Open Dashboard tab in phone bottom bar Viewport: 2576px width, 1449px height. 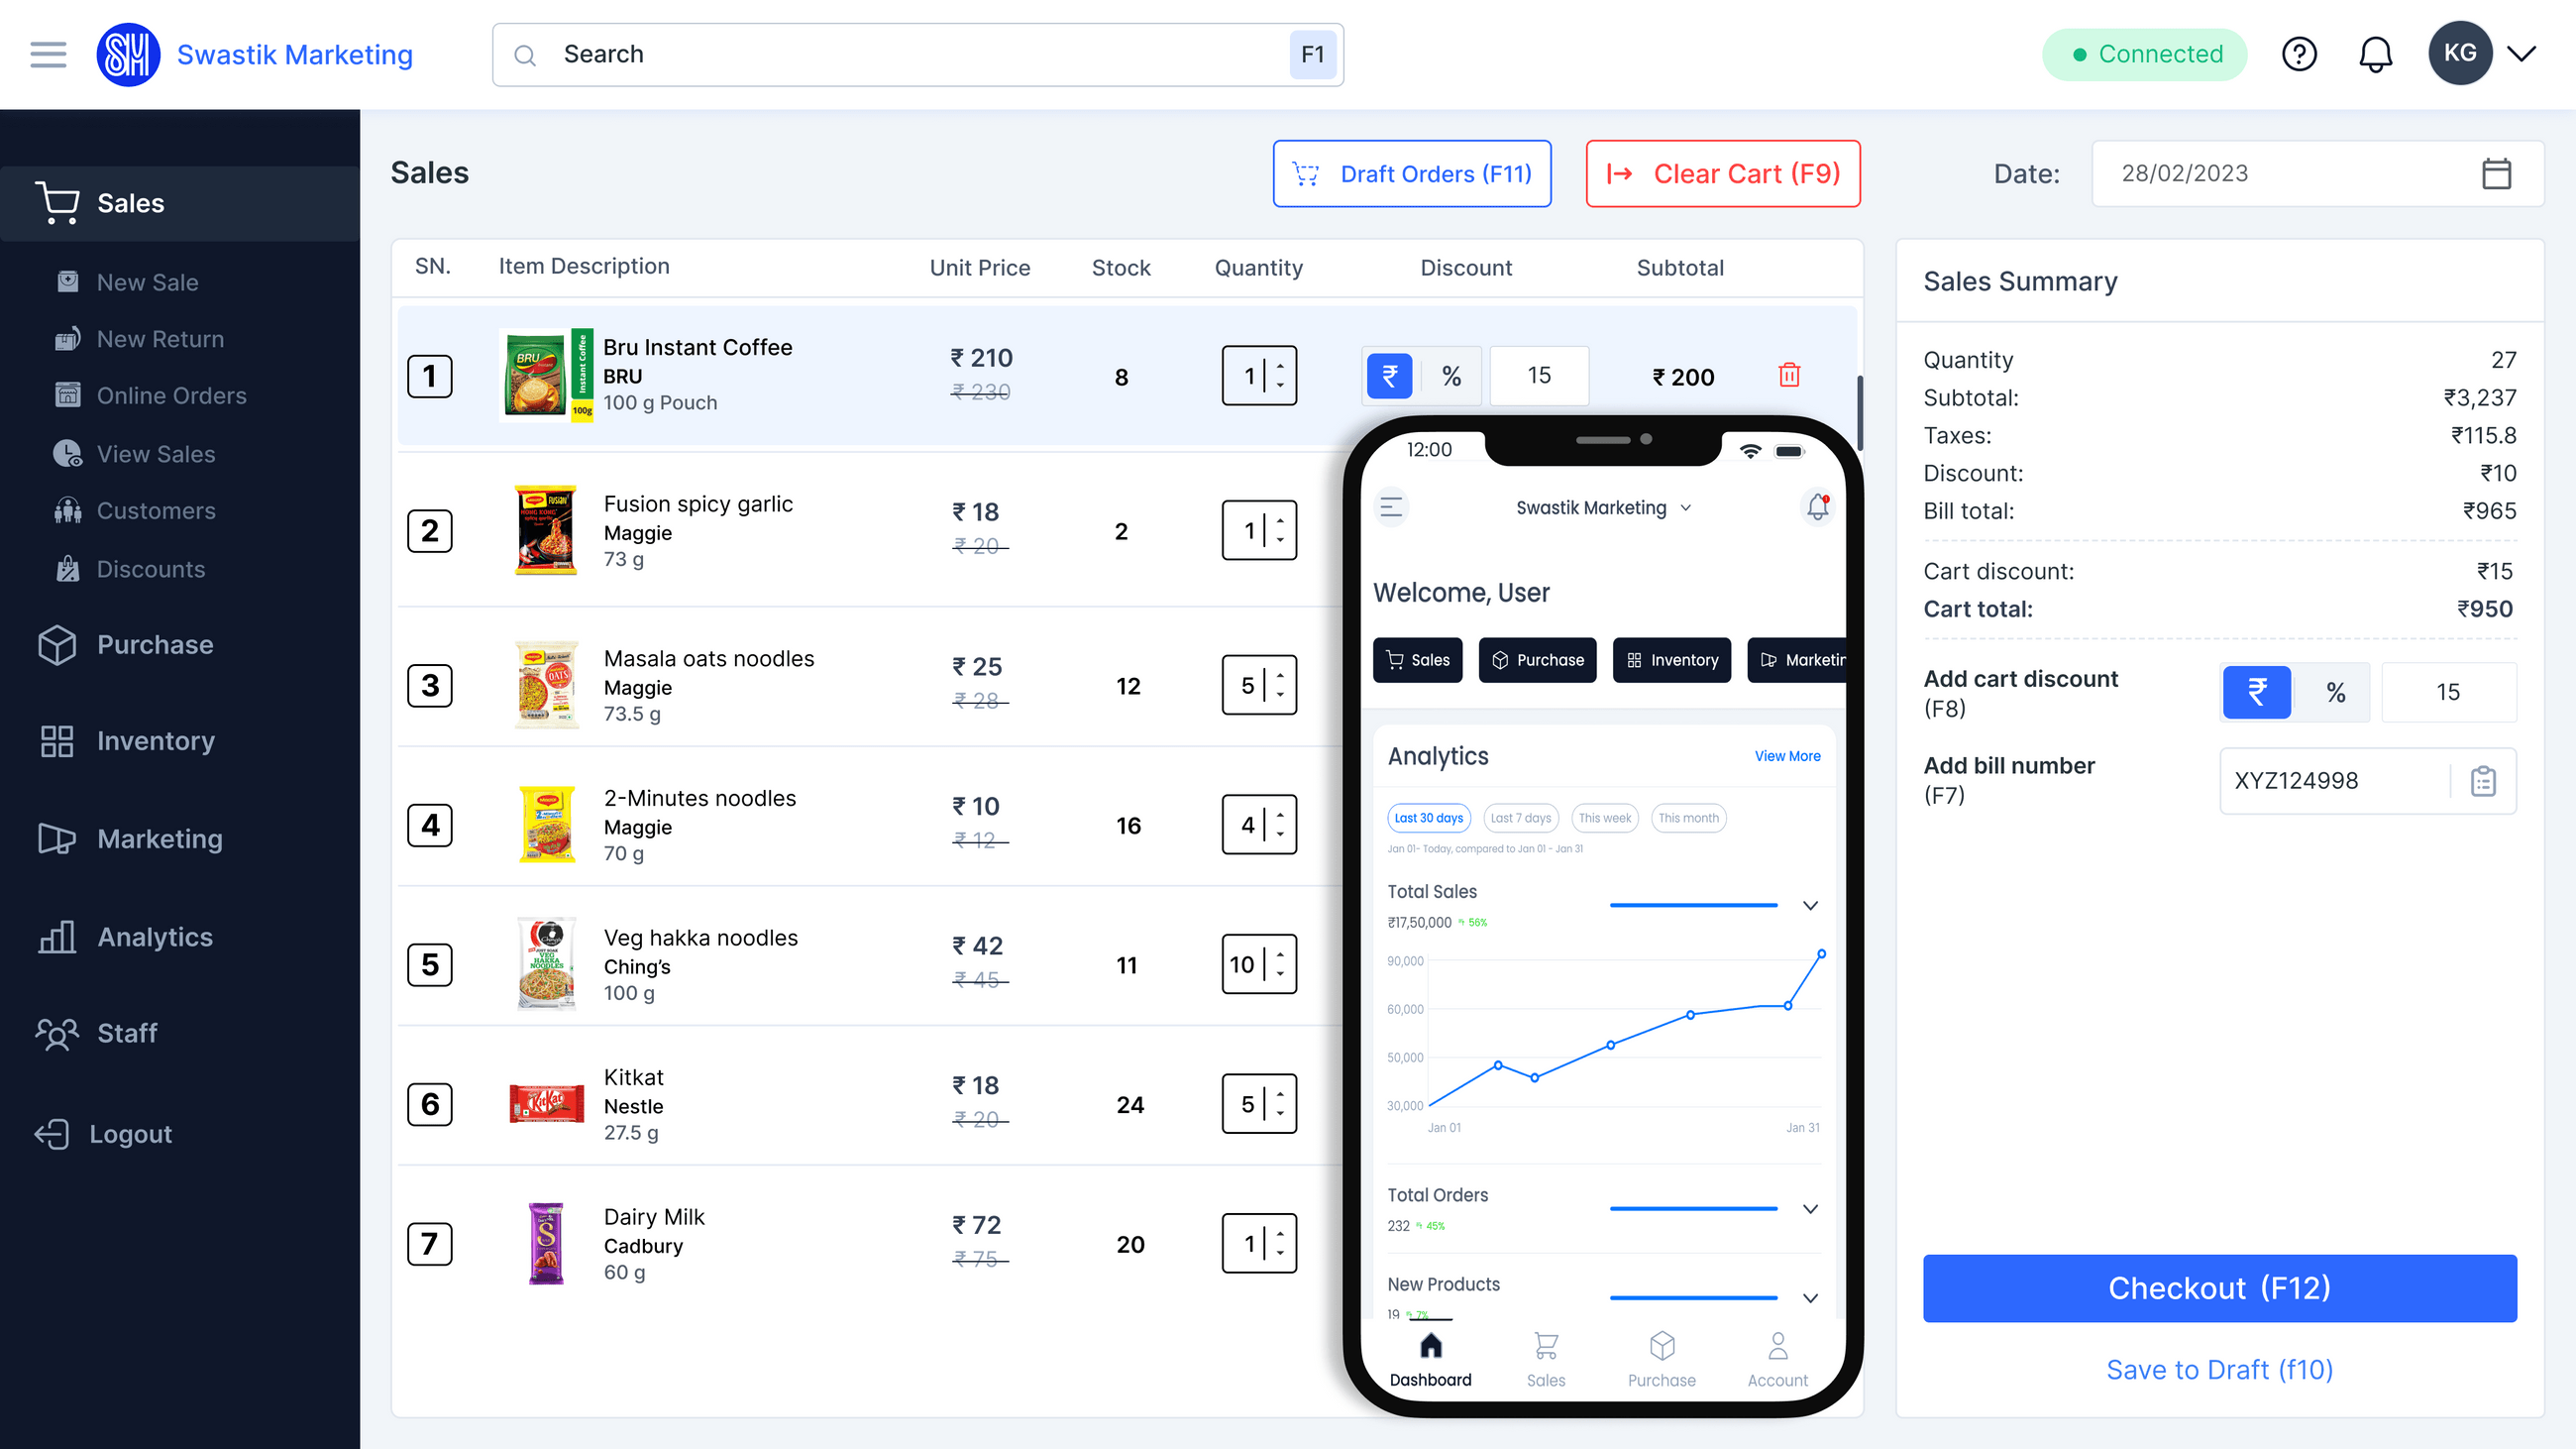pyautogui.click(x=1430, y=1360)
